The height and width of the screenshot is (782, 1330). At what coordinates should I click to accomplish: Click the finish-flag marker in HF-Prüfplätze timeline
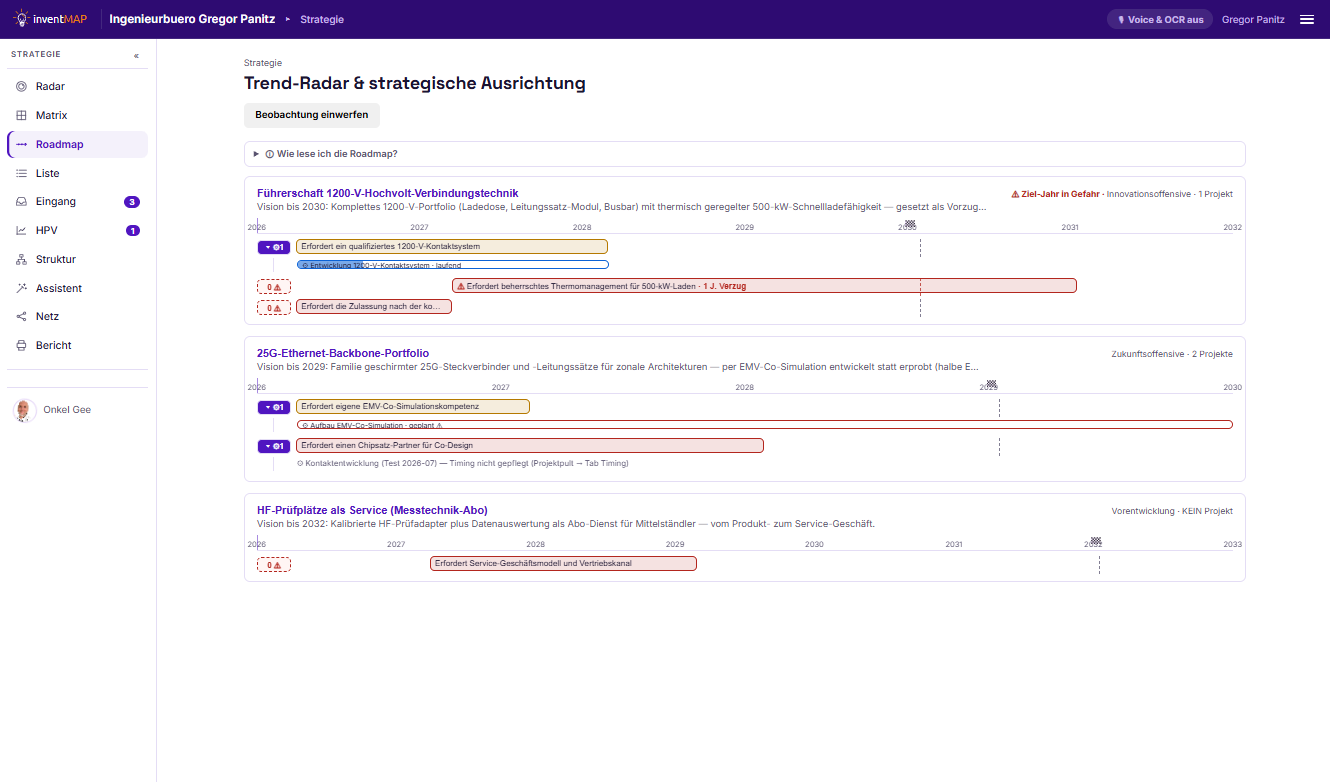(x=1096, y=541)
